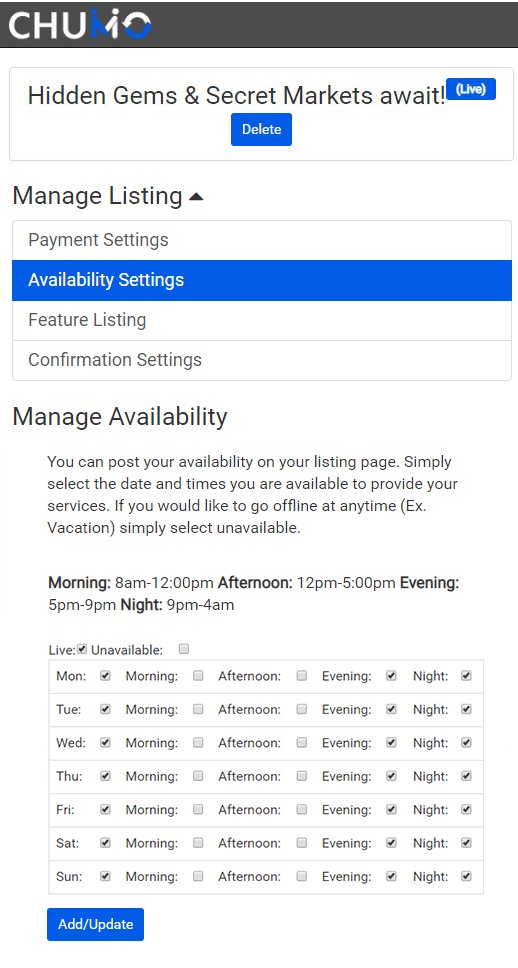Disable Evening for Thursday

coord(391,776)
